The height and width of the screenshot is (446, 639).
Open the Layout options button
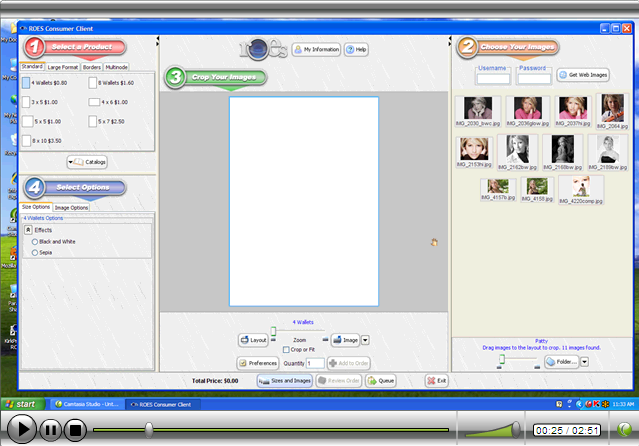(253, 340)
